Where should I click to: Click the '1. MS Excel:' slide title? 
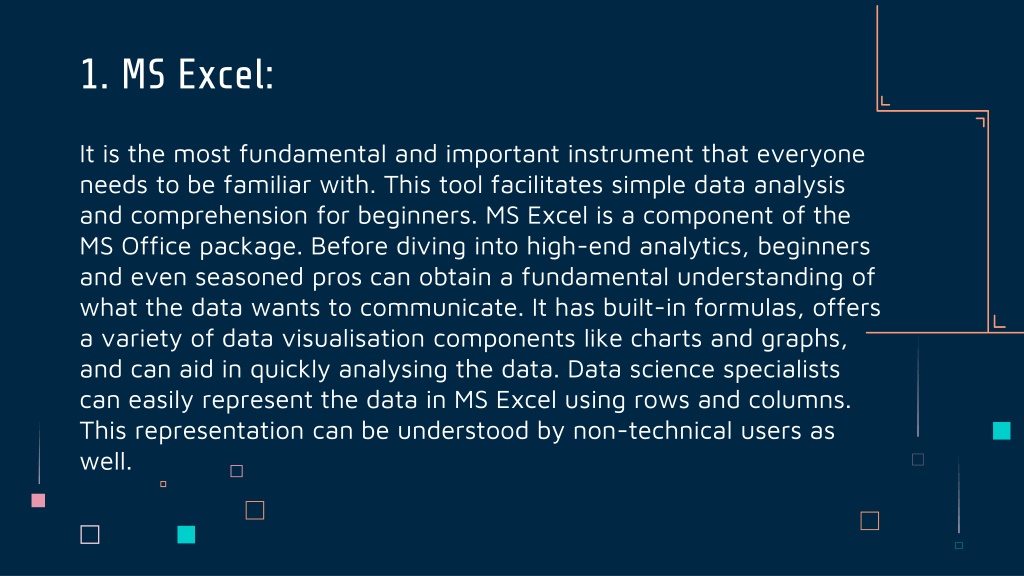176,74
